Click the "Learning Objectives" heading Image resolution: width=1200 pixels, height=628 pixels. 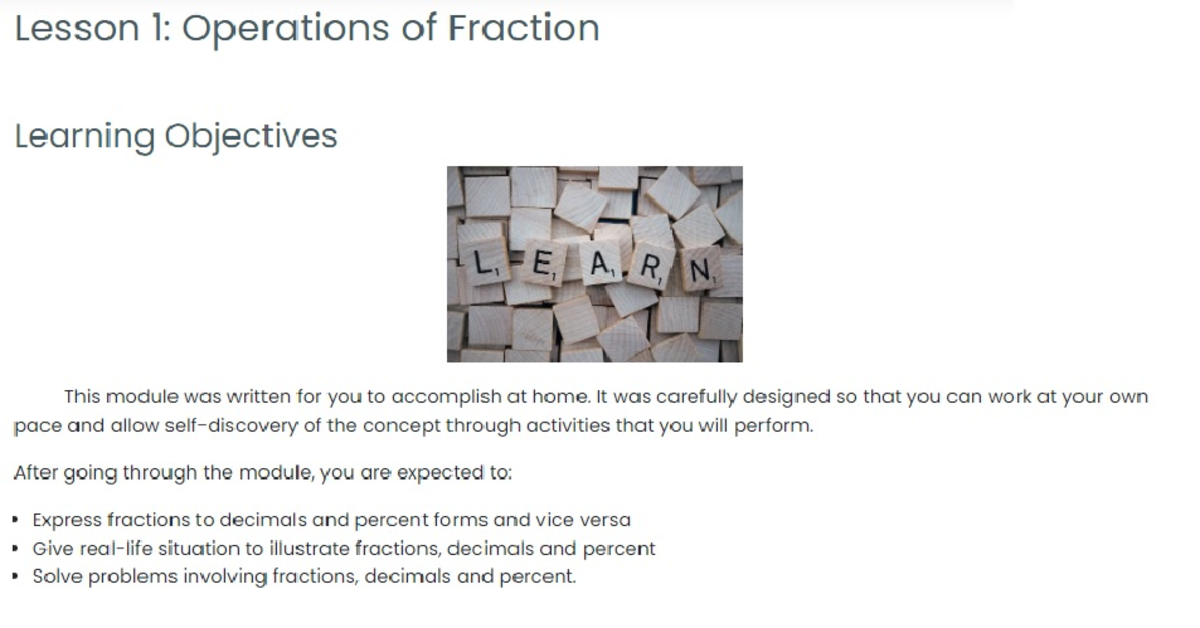[x=176, y=135]
